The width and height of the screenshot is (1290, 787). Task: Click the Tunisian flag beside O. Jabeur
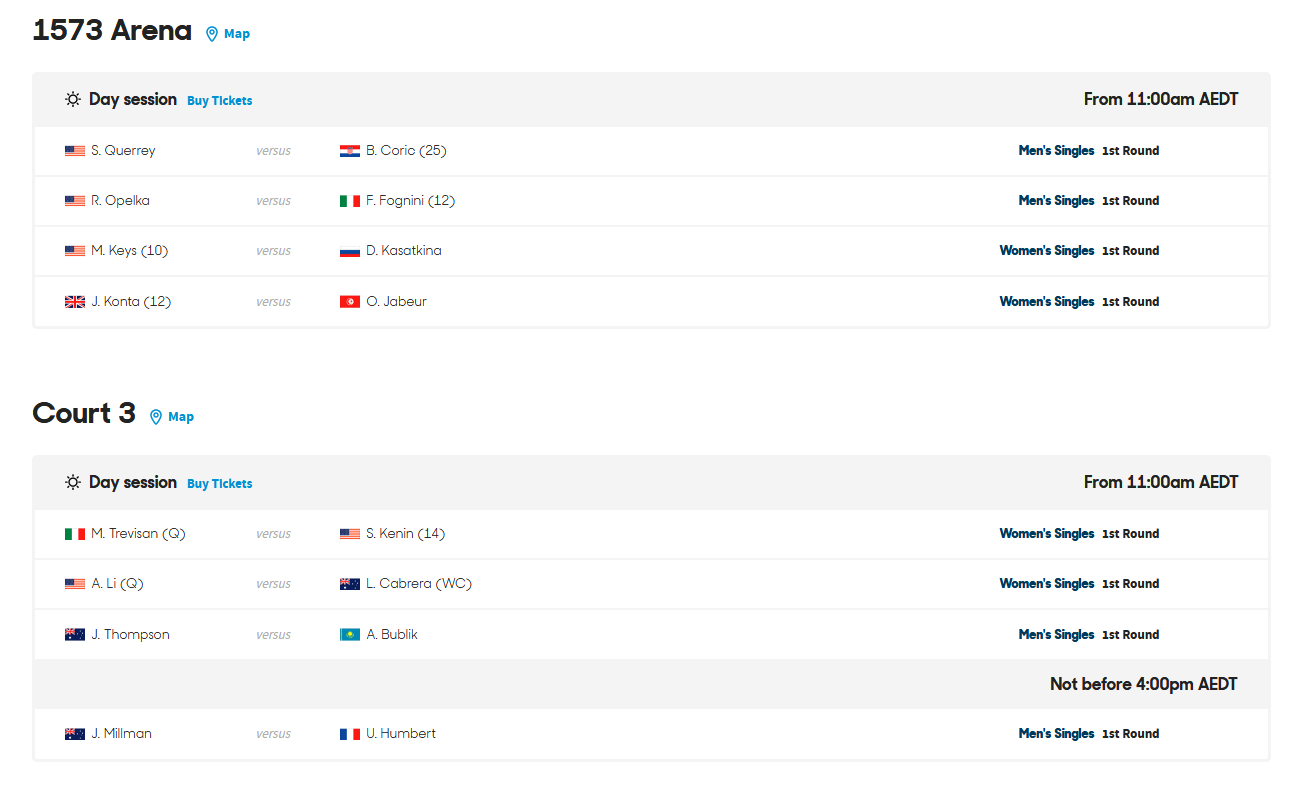(x=350, y=302)
